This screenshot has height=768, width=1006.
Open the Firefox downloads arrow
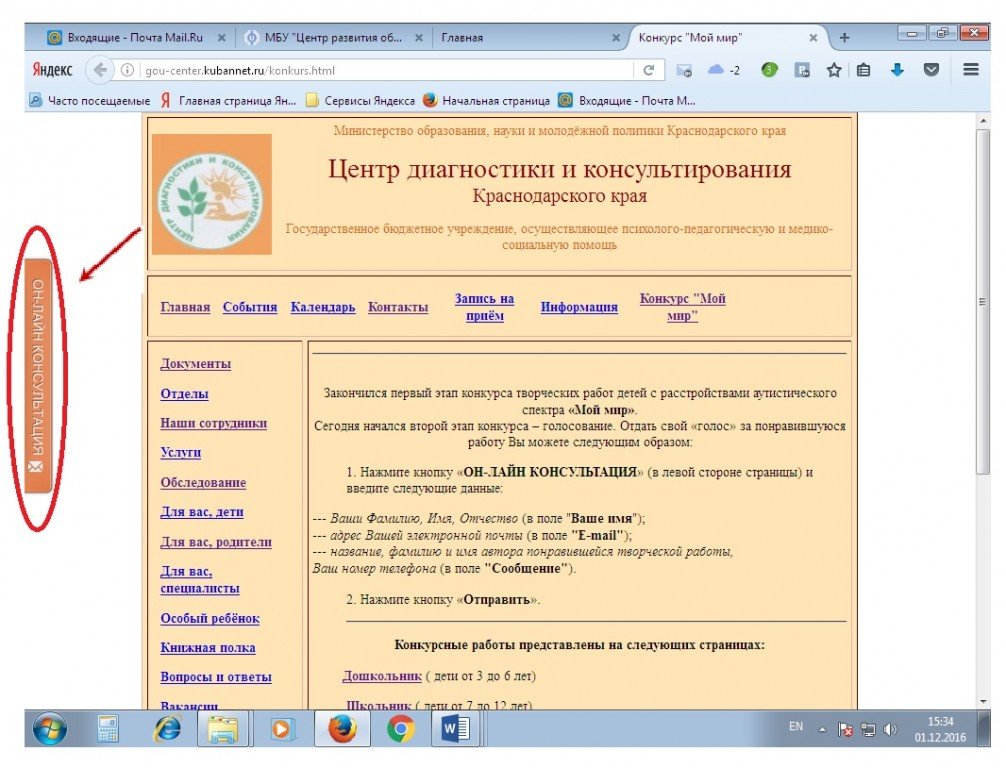point(897,70)
